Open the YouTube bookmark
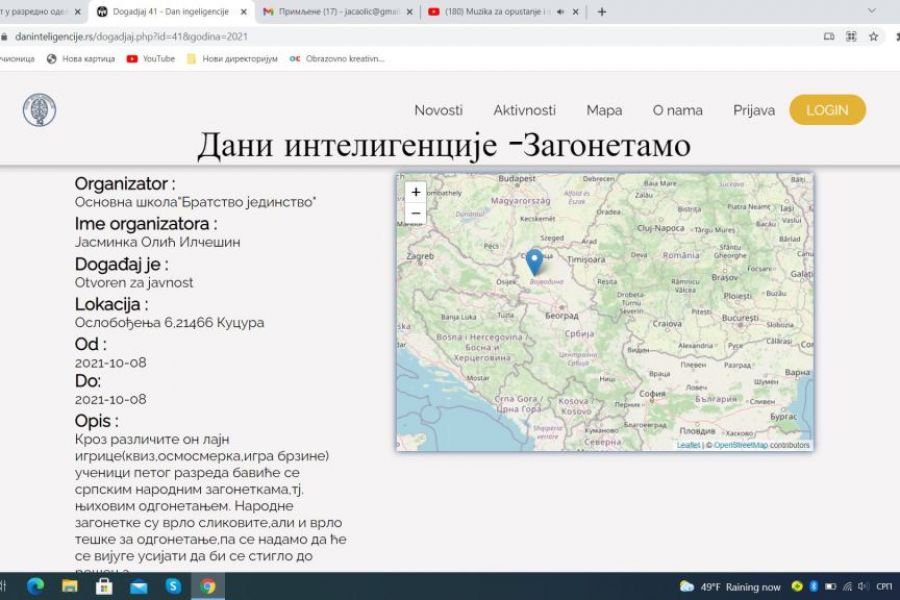 click(x=151, y=59)
